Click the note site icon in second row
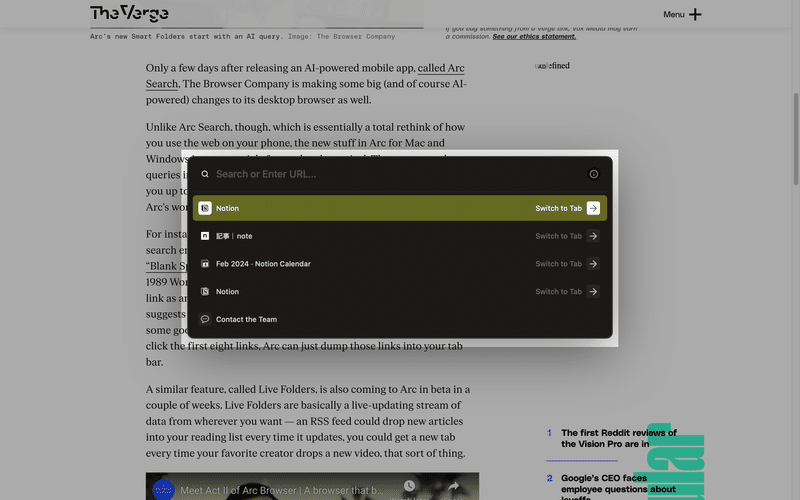800x500 pixels. [205, 236]
